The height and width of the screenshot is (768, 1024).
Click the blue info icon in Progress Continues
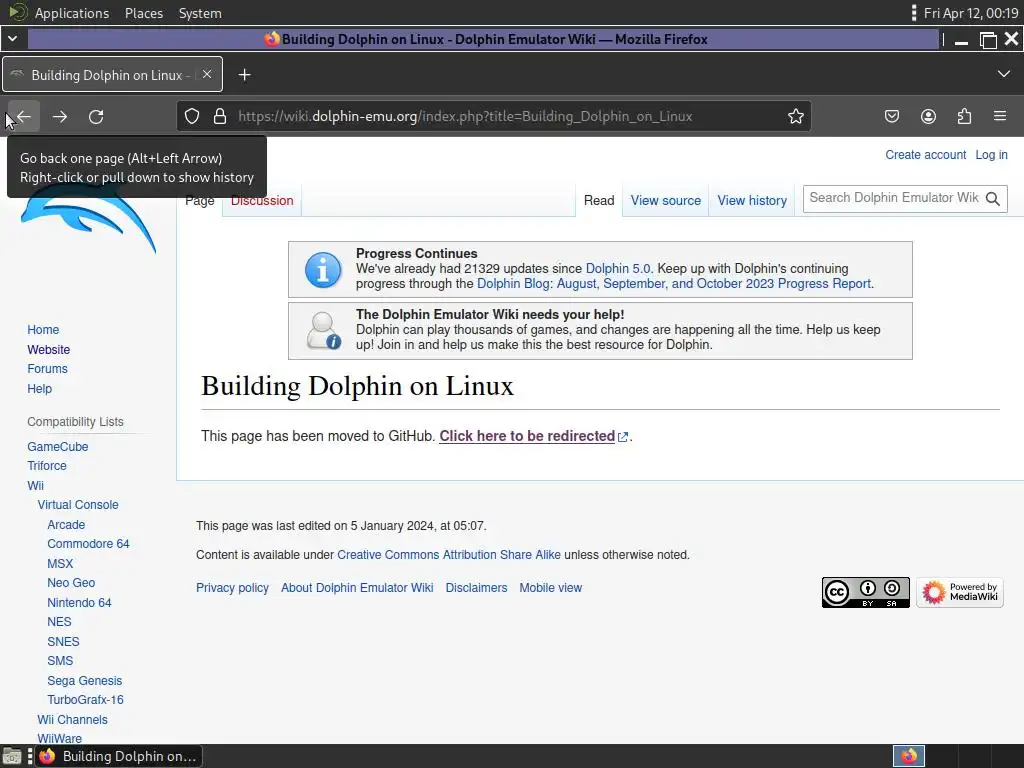tap(323, 270)
